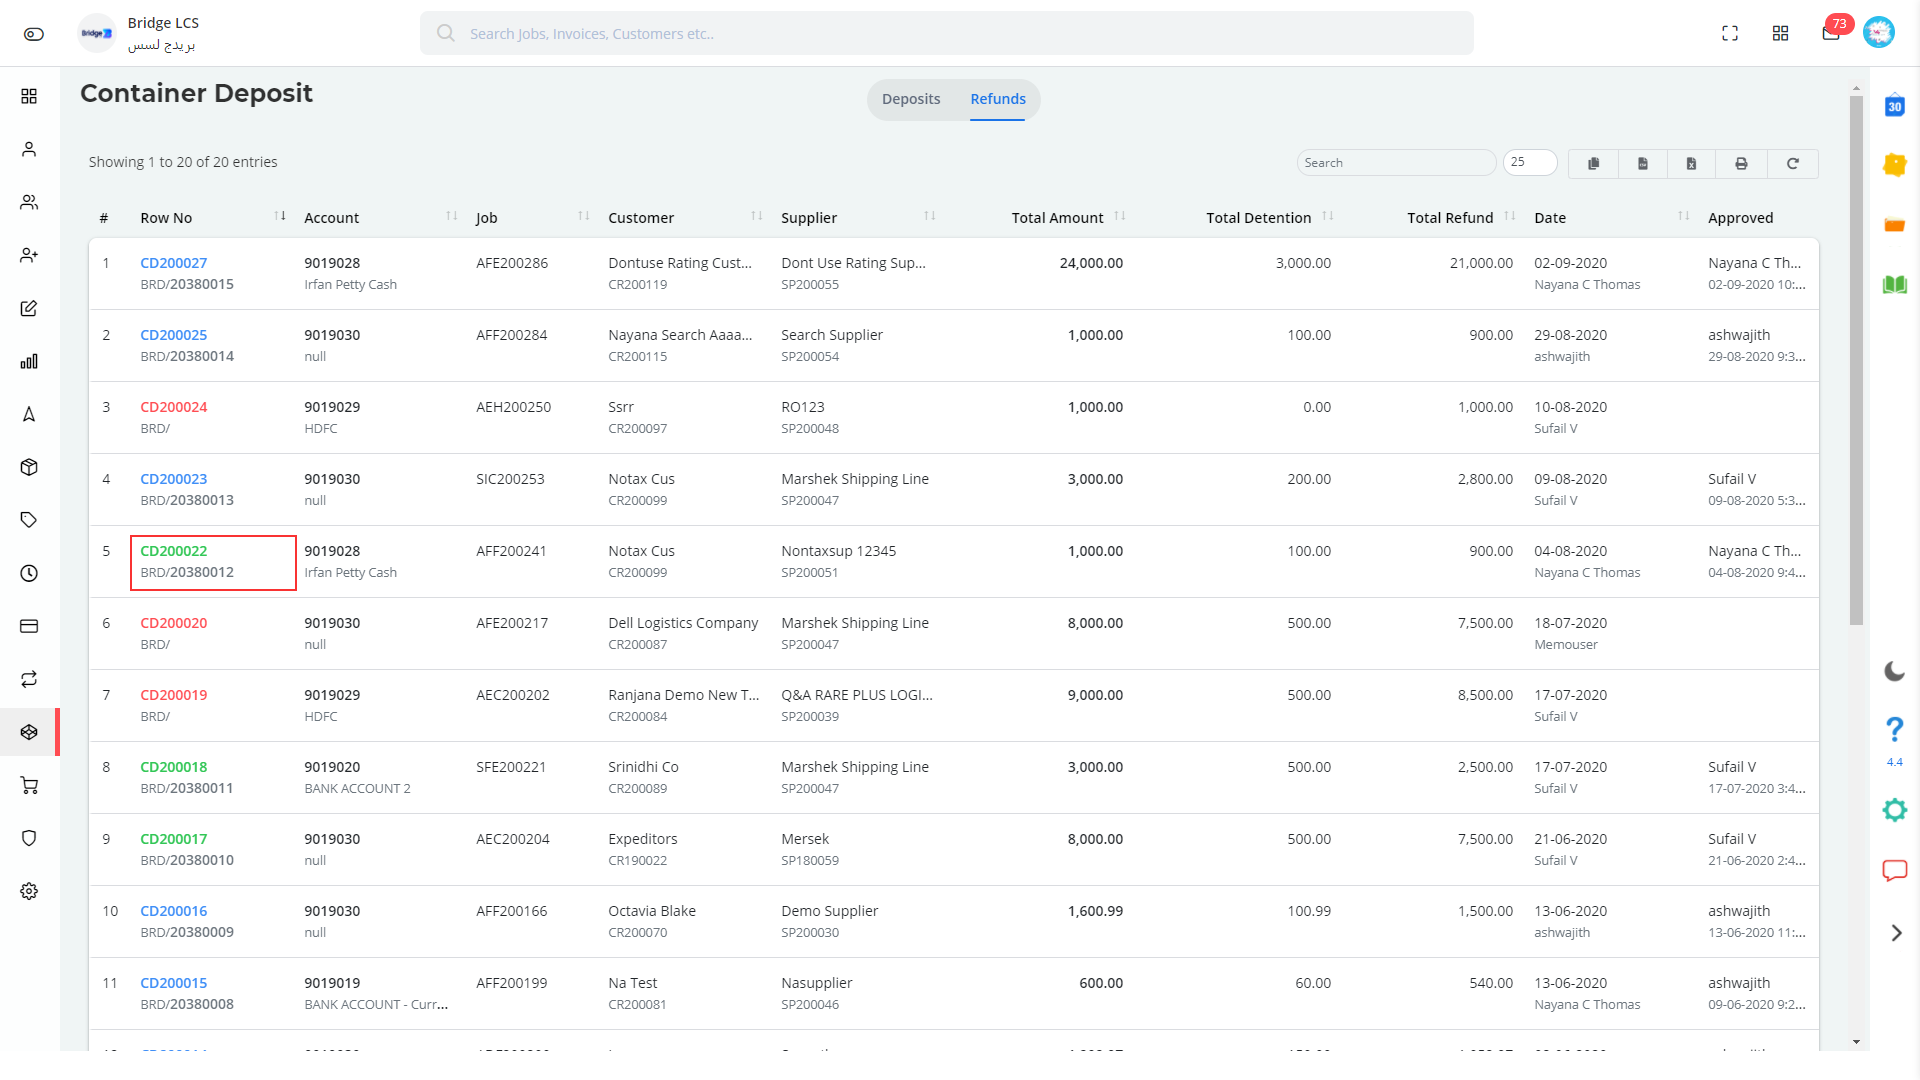Open the help question mark icon
Viewport: 1920px width, 1080px height.
pos(1895,729)
